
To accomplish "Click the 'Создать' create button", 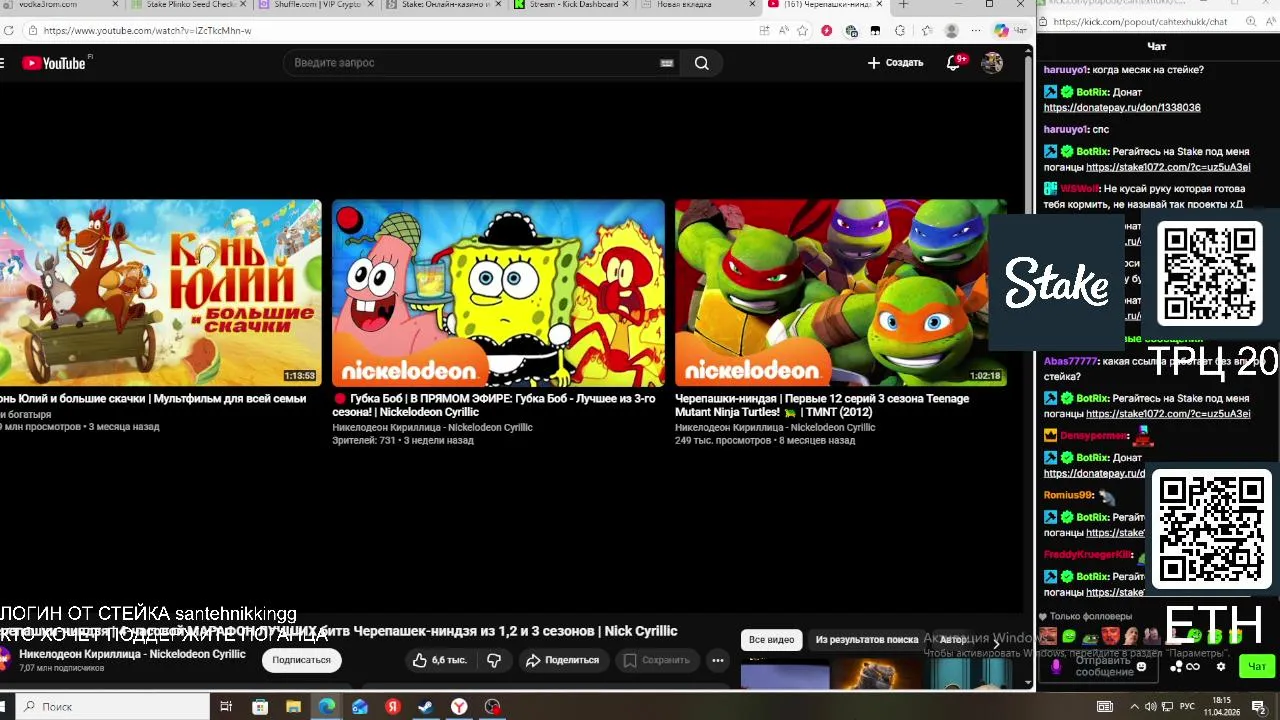I will pos(895,63).
